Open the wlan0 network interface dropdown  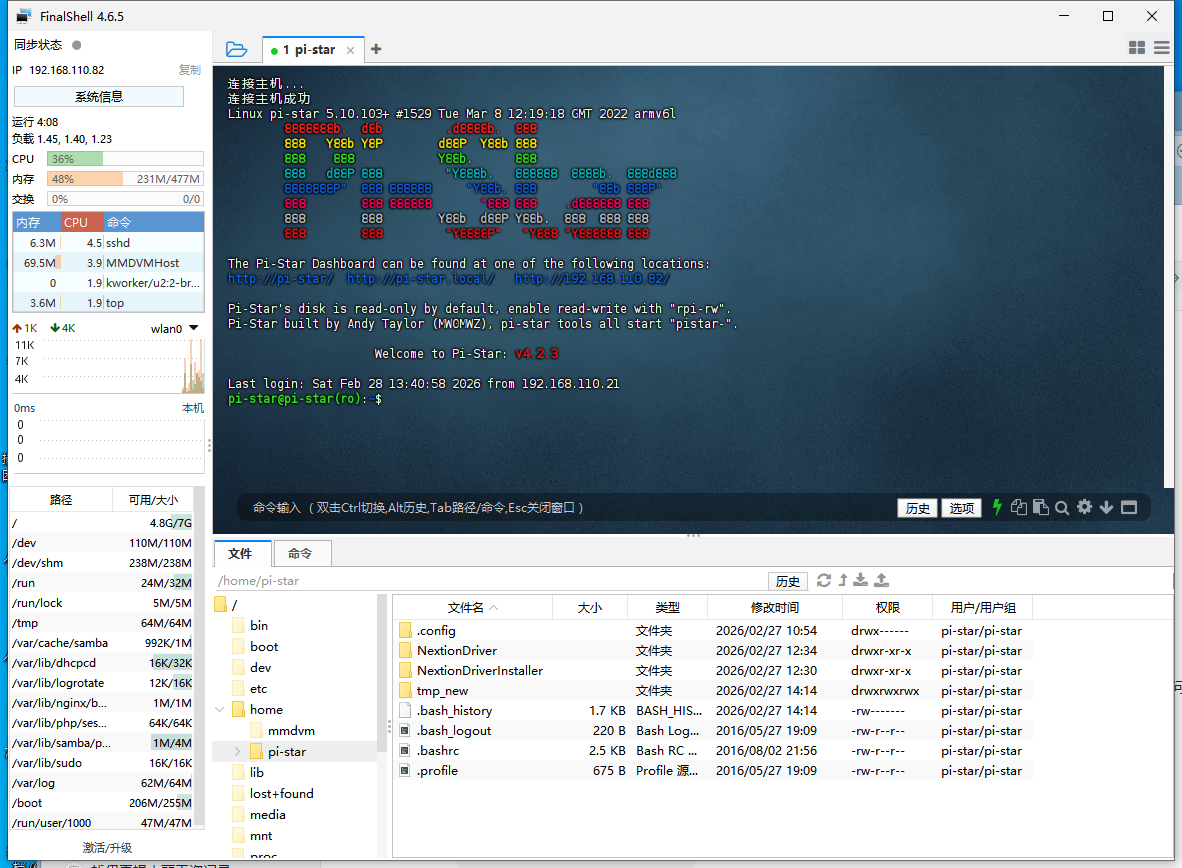[x=194, y=328]
